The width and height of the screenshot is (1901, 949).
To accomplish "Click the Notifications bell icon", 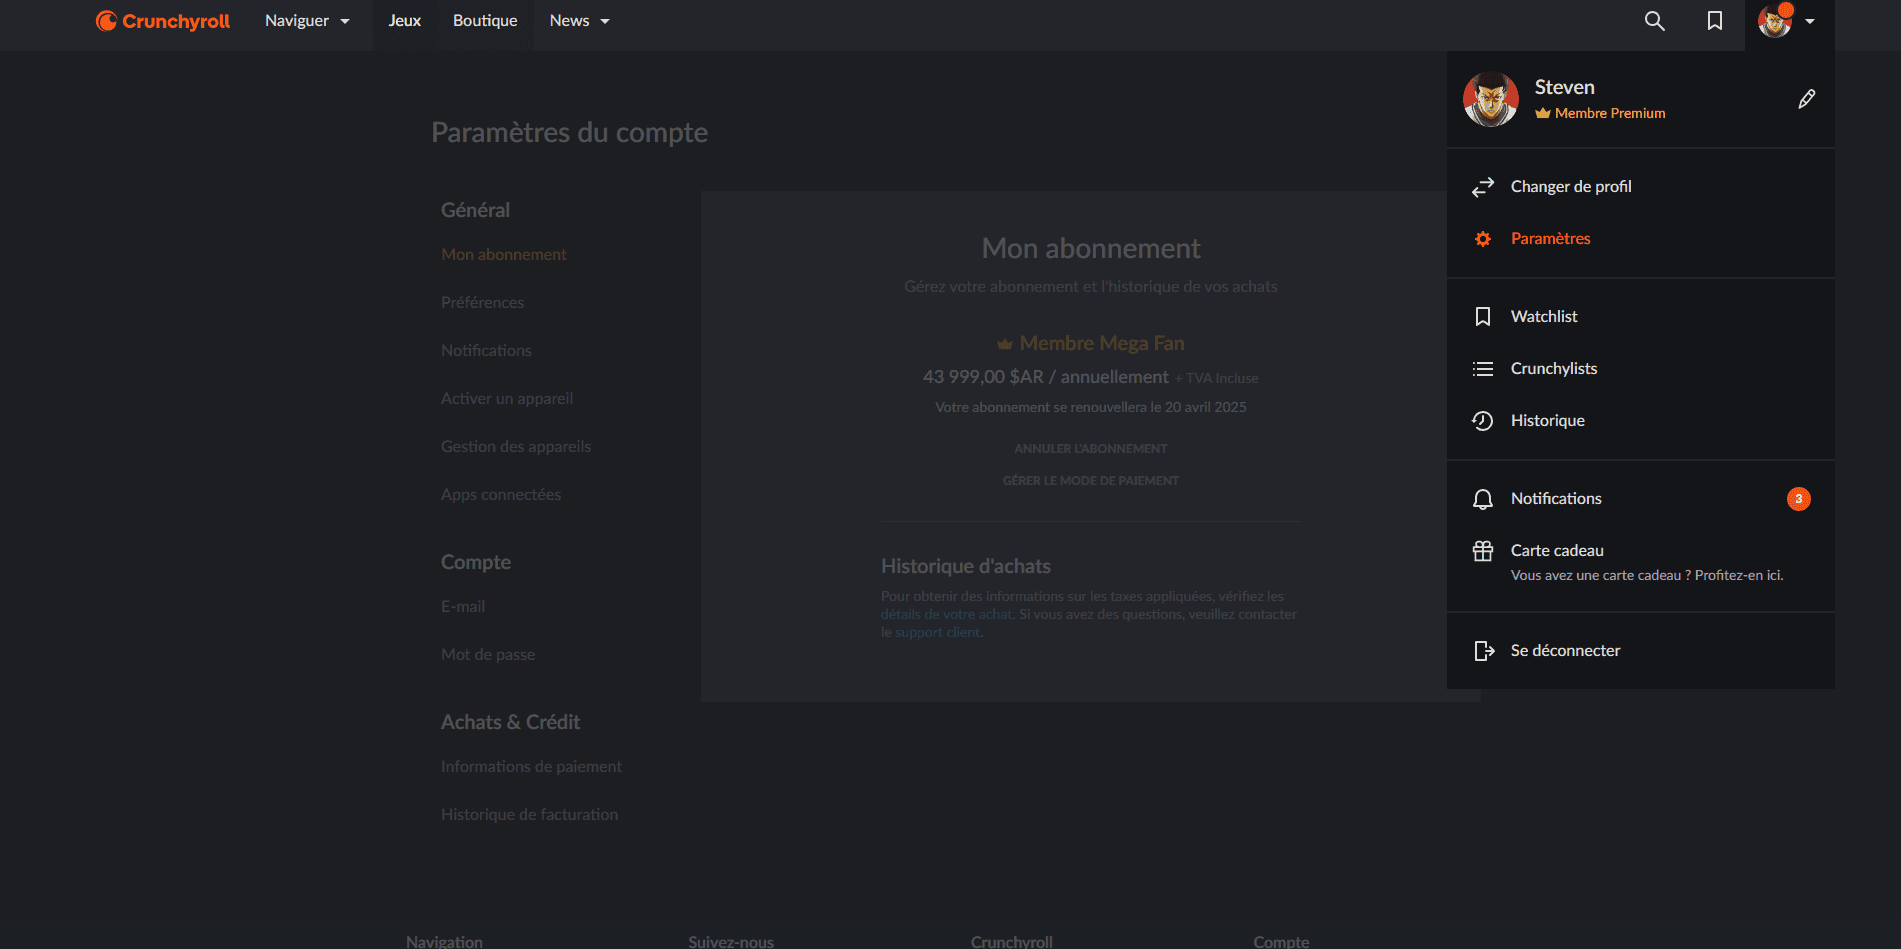I will click(x=1483, y=499).
